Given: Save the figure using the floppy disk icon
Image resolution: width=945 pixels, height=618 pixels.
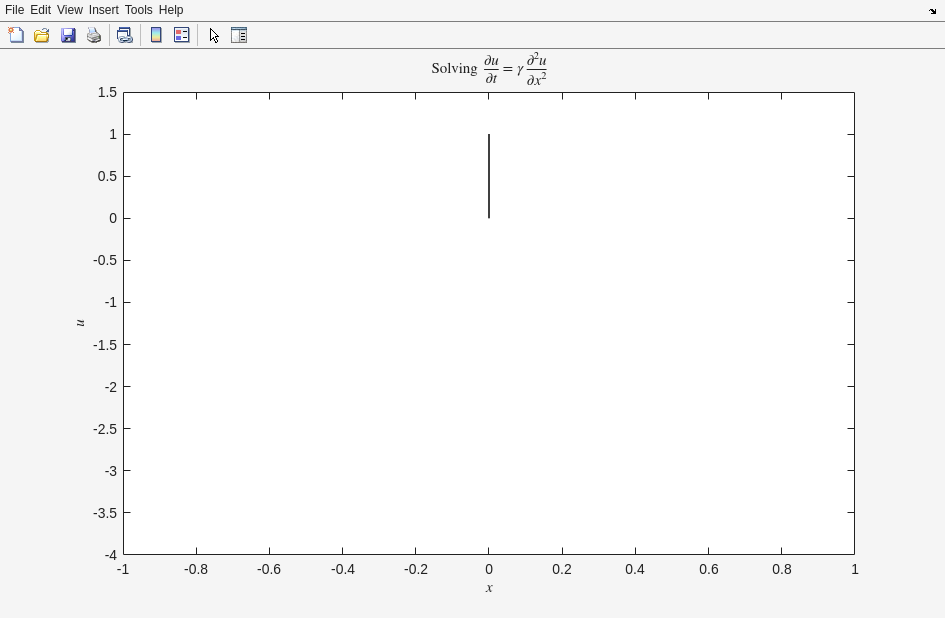Looking at the screenshot, I should 68,35.
